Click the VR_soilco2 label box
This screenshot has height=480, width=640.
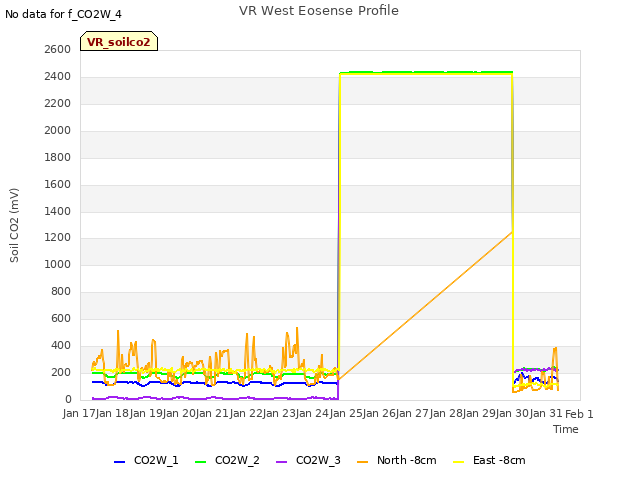(119, 41)
